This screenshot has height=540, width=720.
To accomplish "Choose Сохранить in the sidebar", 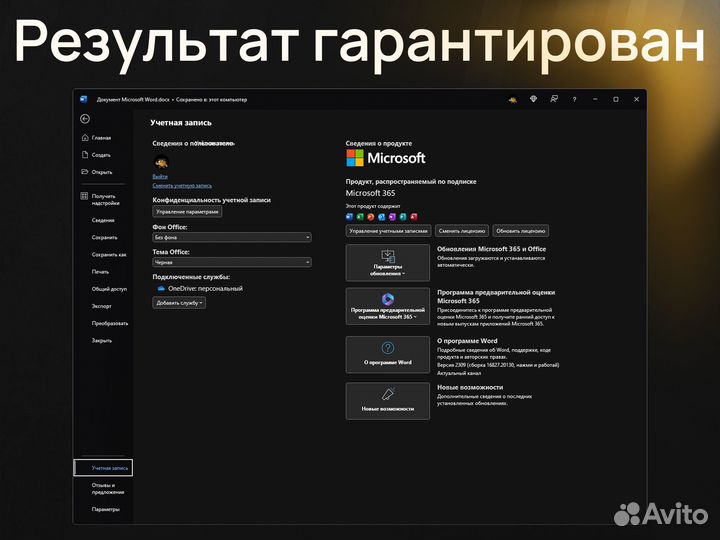I will coord(104,237).
